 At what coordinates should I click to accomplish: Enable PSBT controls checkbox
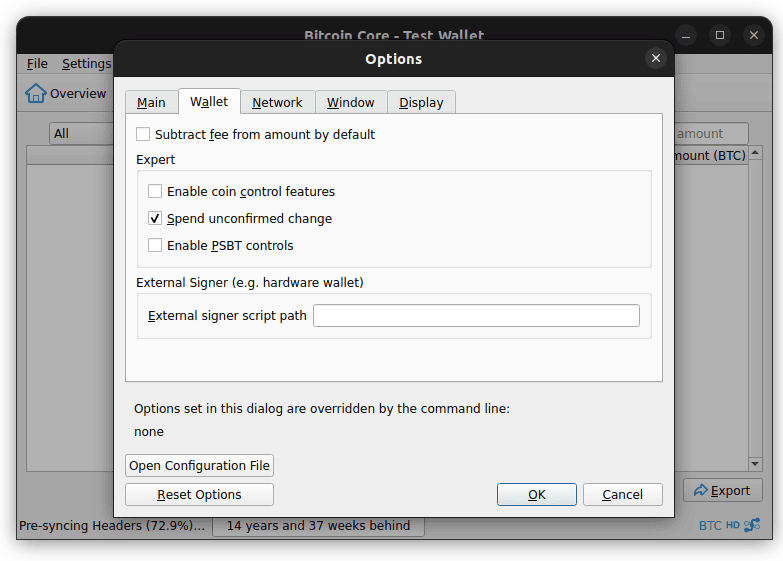tap(155, 245)
